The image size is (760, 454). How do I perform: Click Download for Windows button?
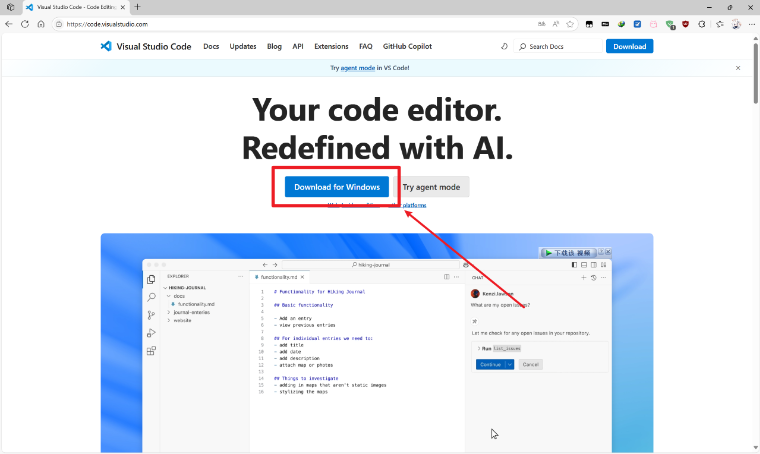337,187
